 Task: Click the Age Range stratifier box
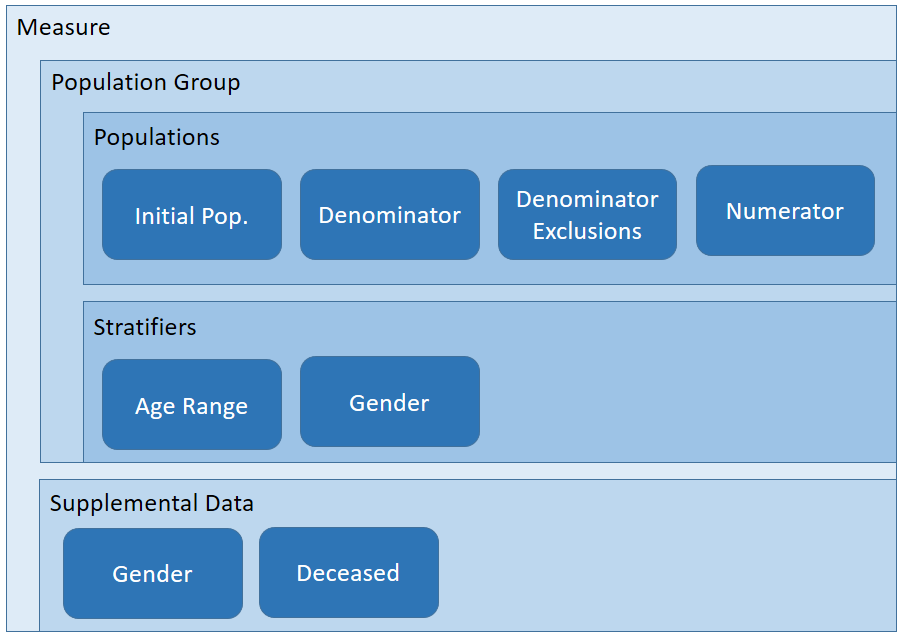pos(191,405)
